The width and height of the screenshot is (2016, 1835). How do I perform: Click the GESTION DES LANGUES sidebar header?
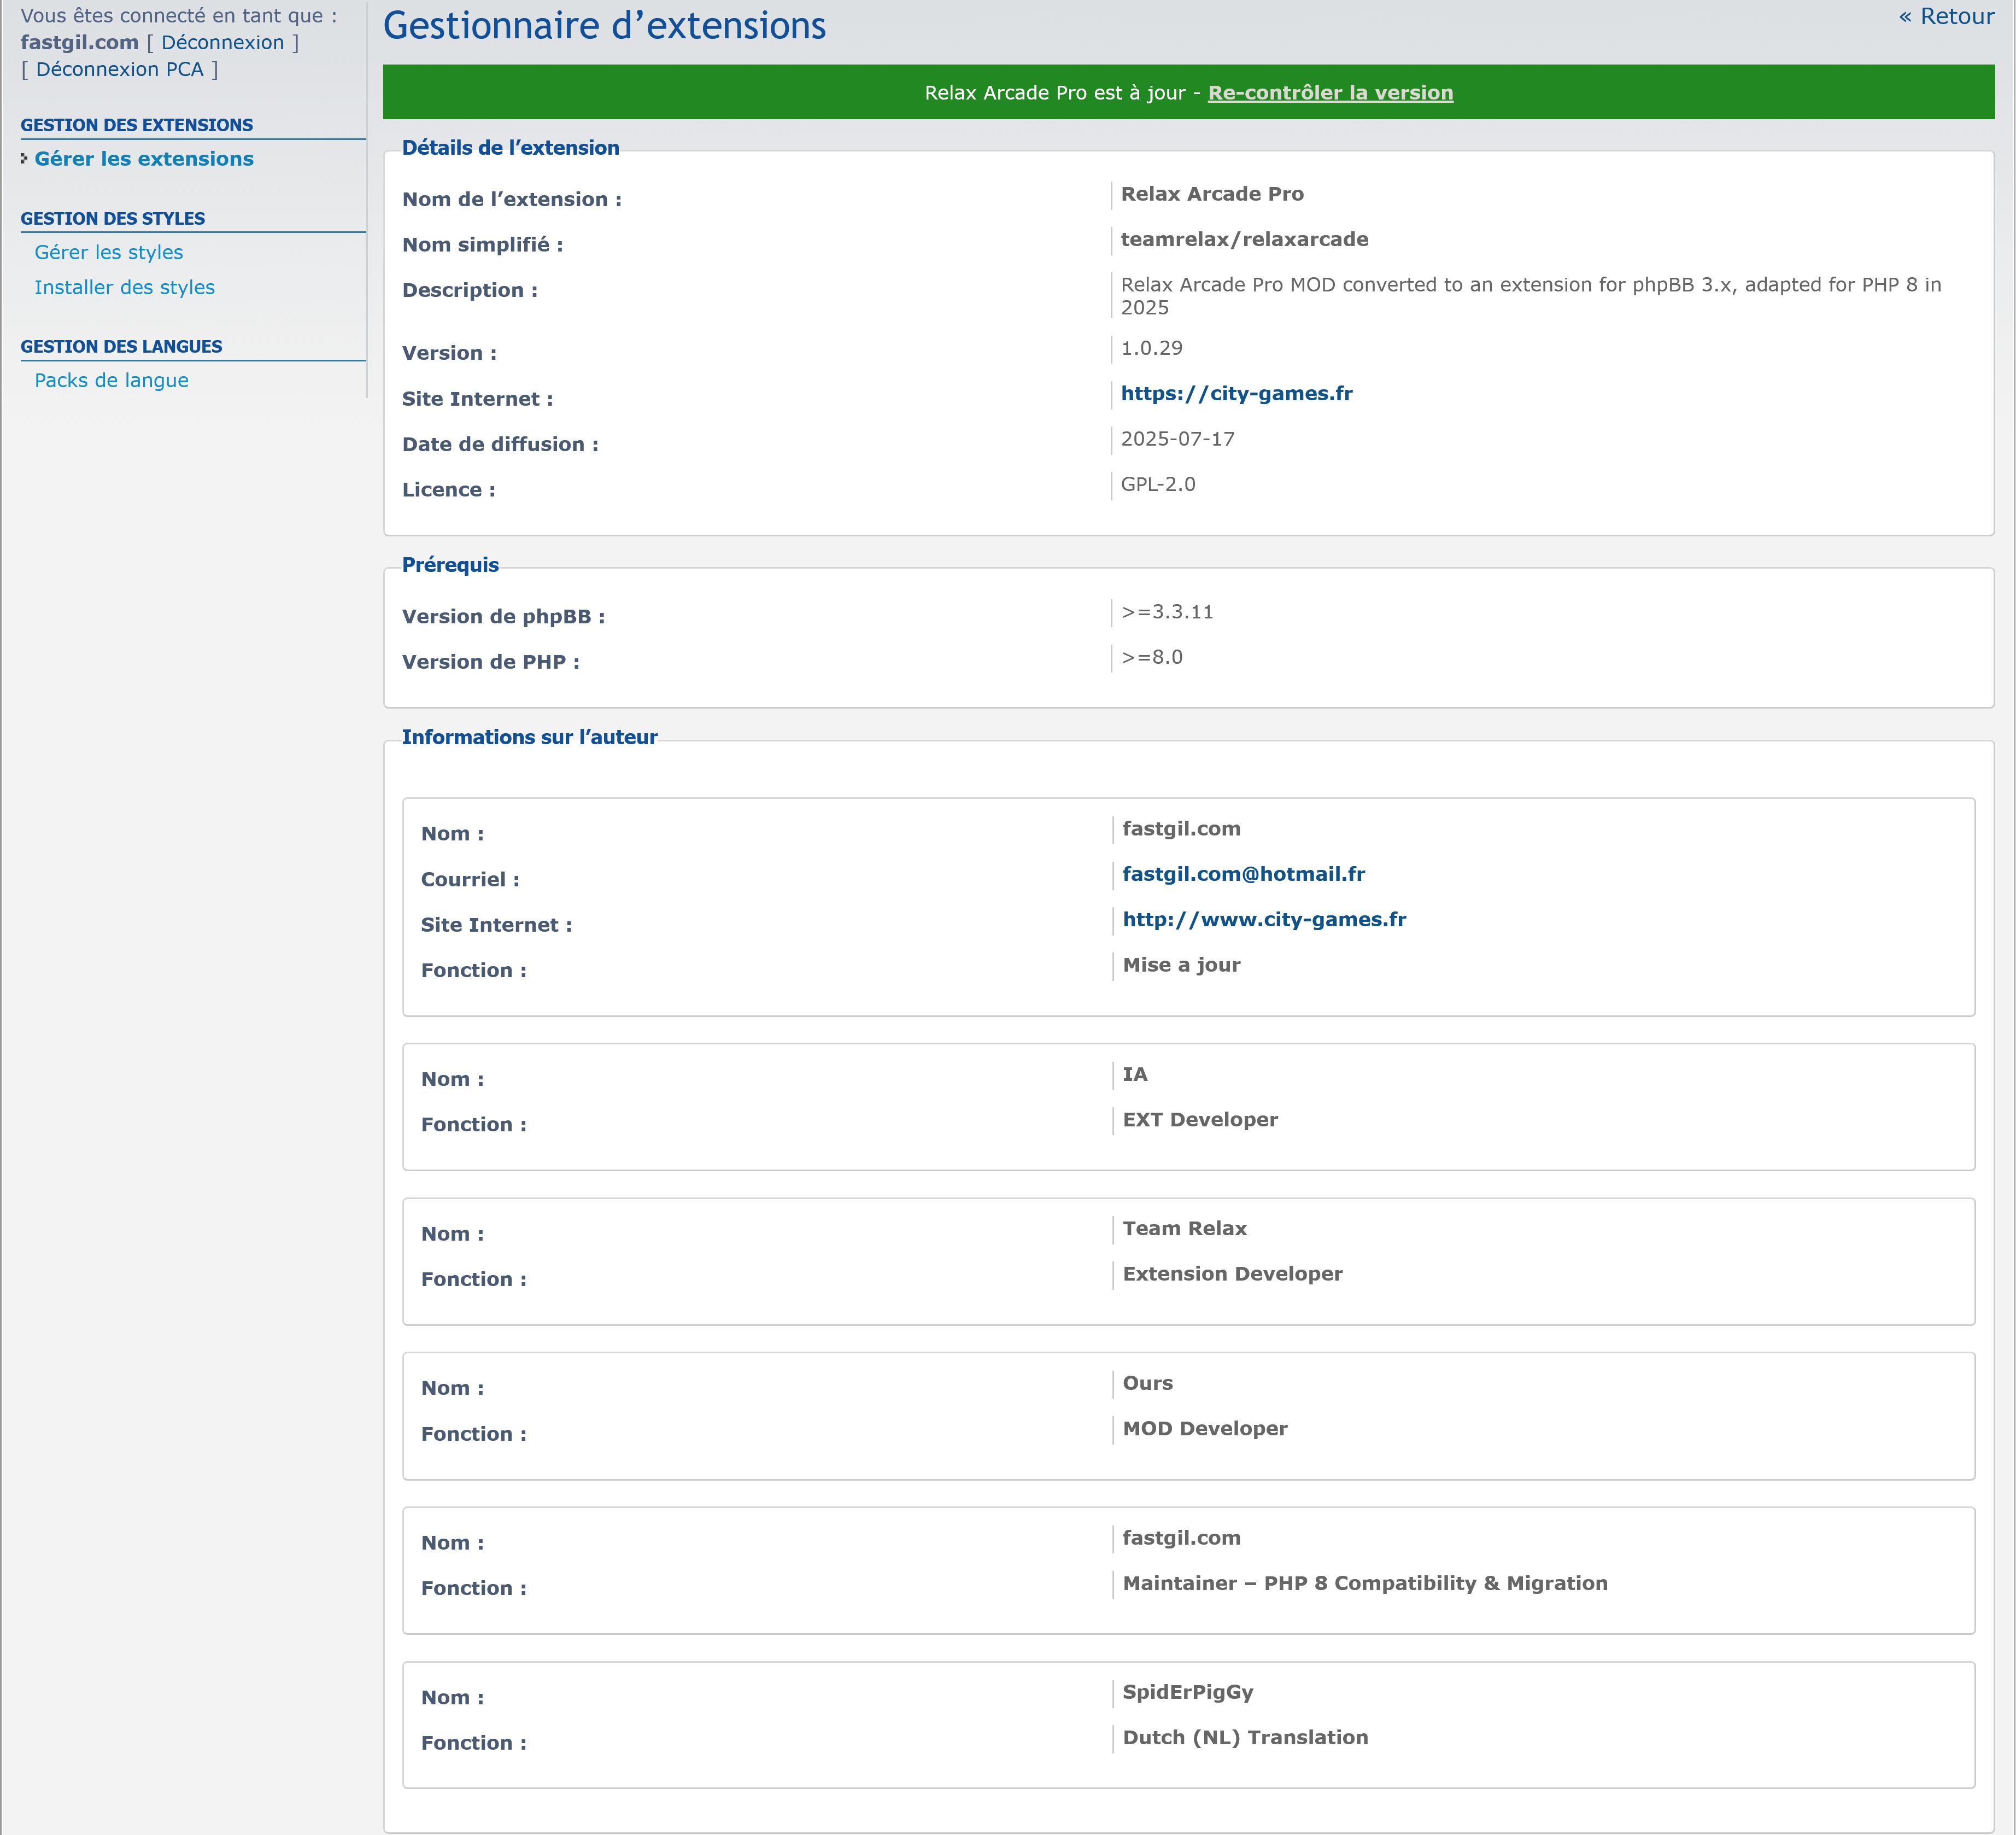pos(121,346)
